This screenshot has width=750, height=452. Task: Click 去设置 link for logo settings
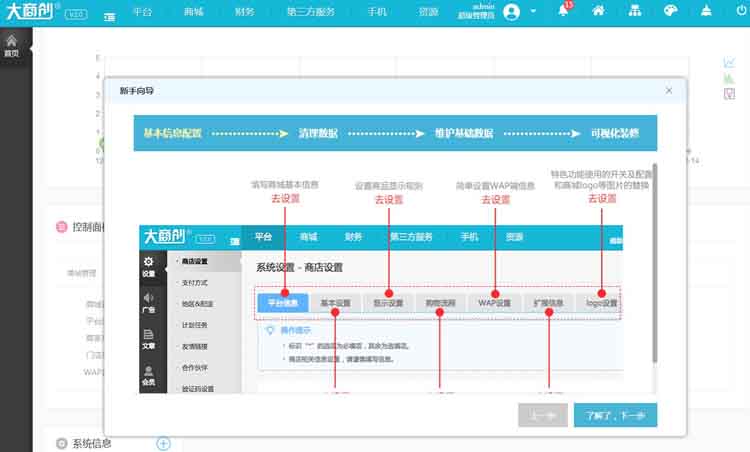click(602, 199)
